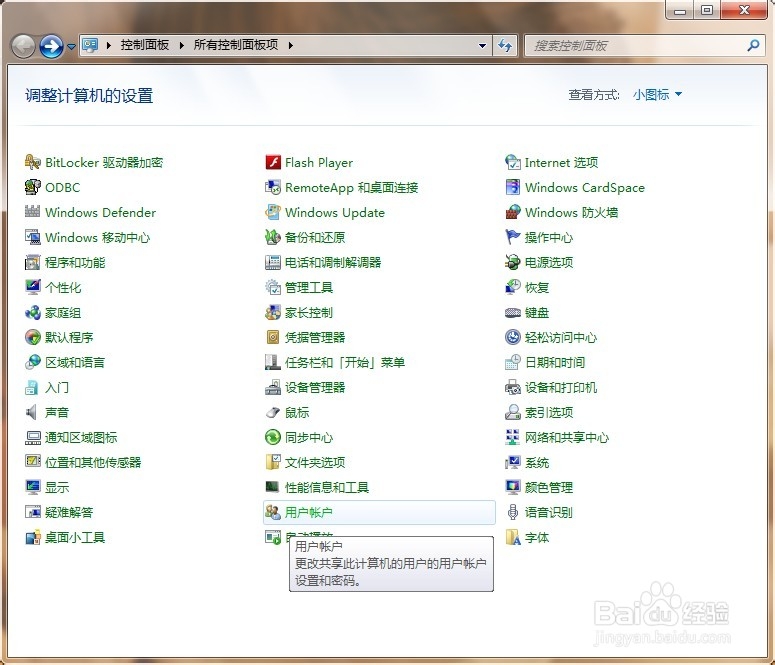The height and width of the screenshot is (665, 775).
Task: Open the 桌面小工具 link
Action: (75, 537)
